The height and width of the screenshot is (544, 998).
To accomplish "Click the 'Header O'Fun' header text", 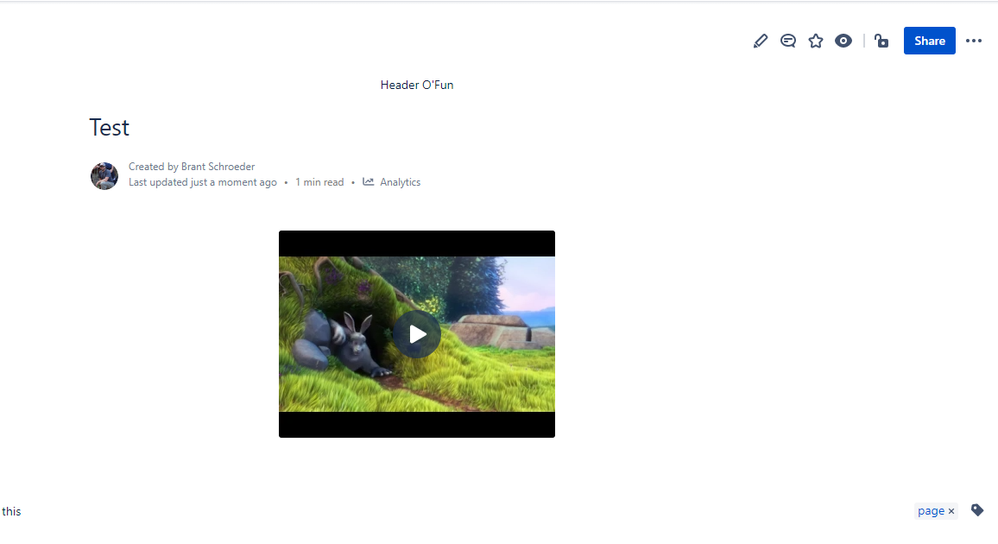I will [x=417, y=85].
